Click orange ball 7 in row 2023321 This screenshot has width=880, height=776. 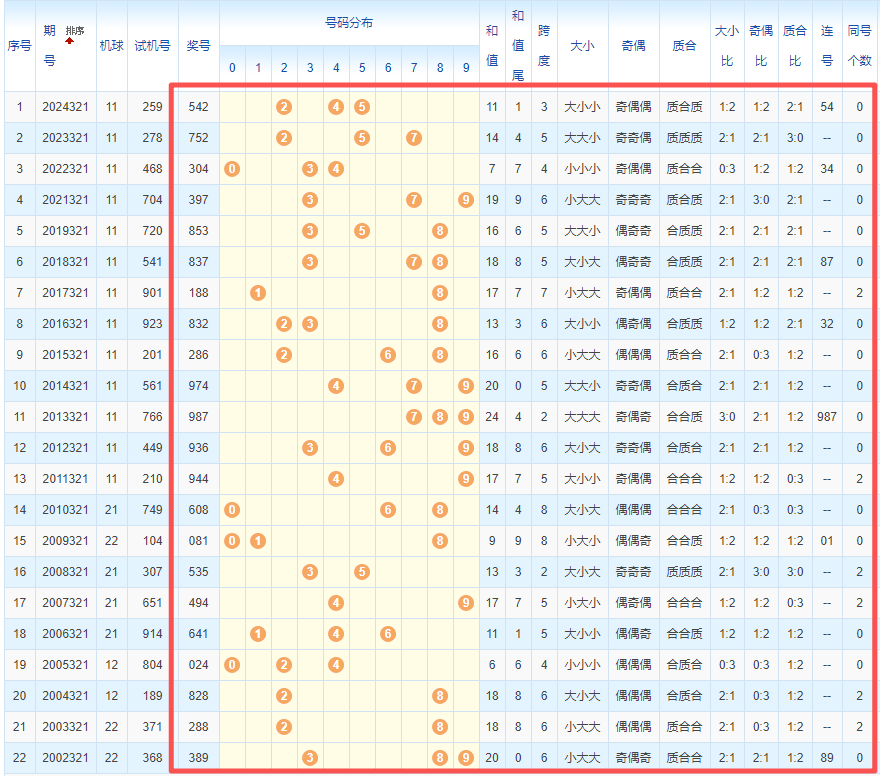point(414,138)
